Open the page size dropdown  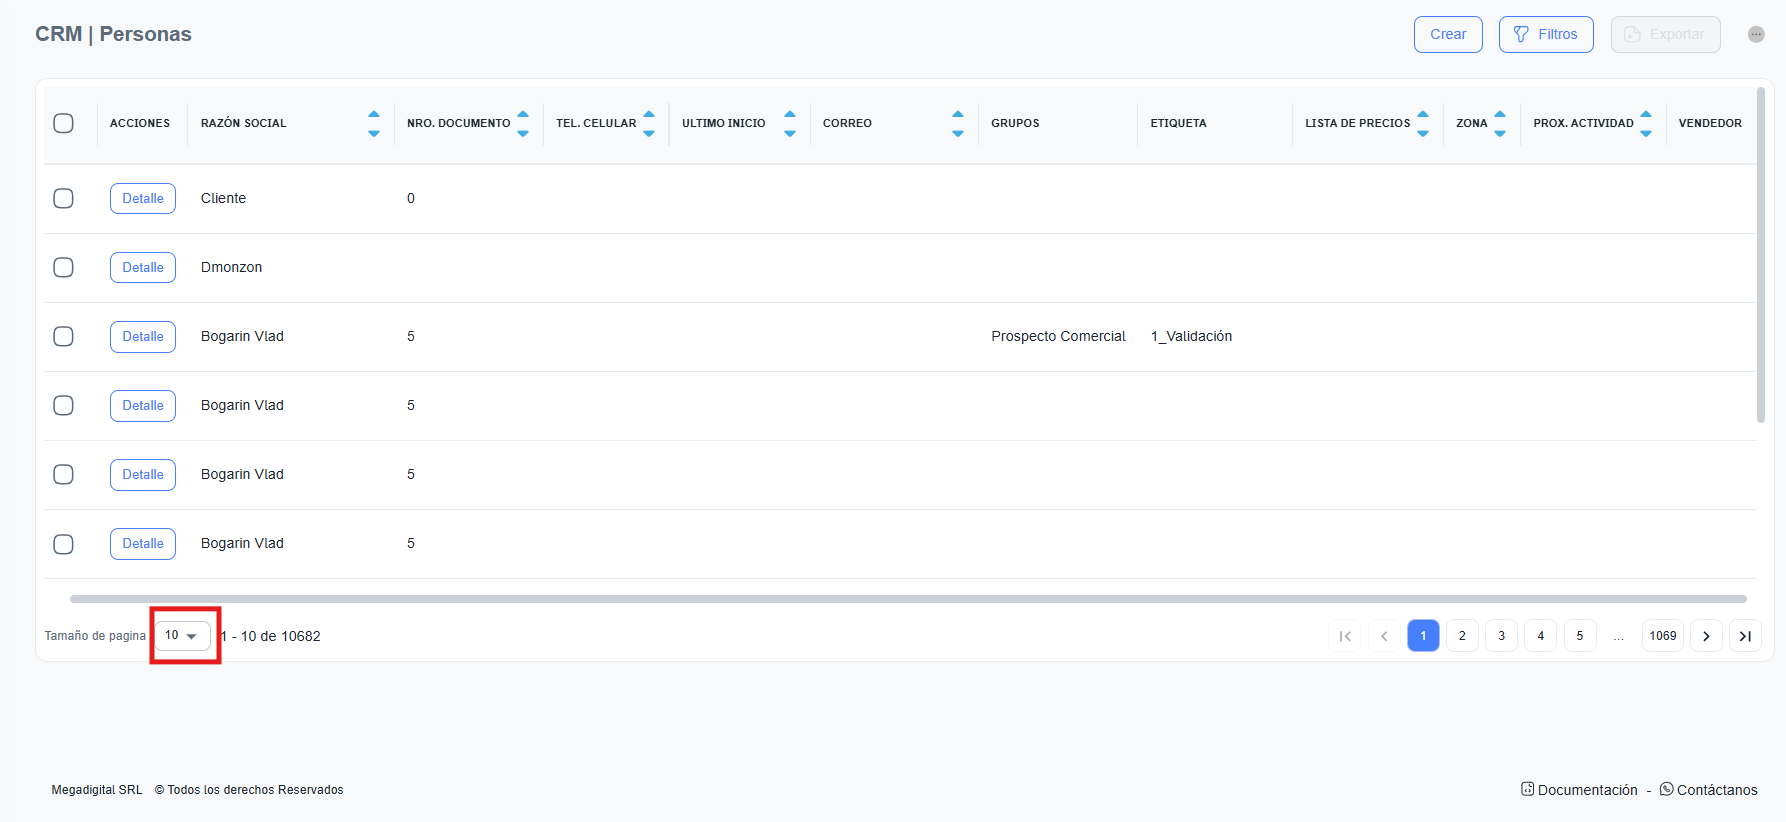tap(182, 636)
